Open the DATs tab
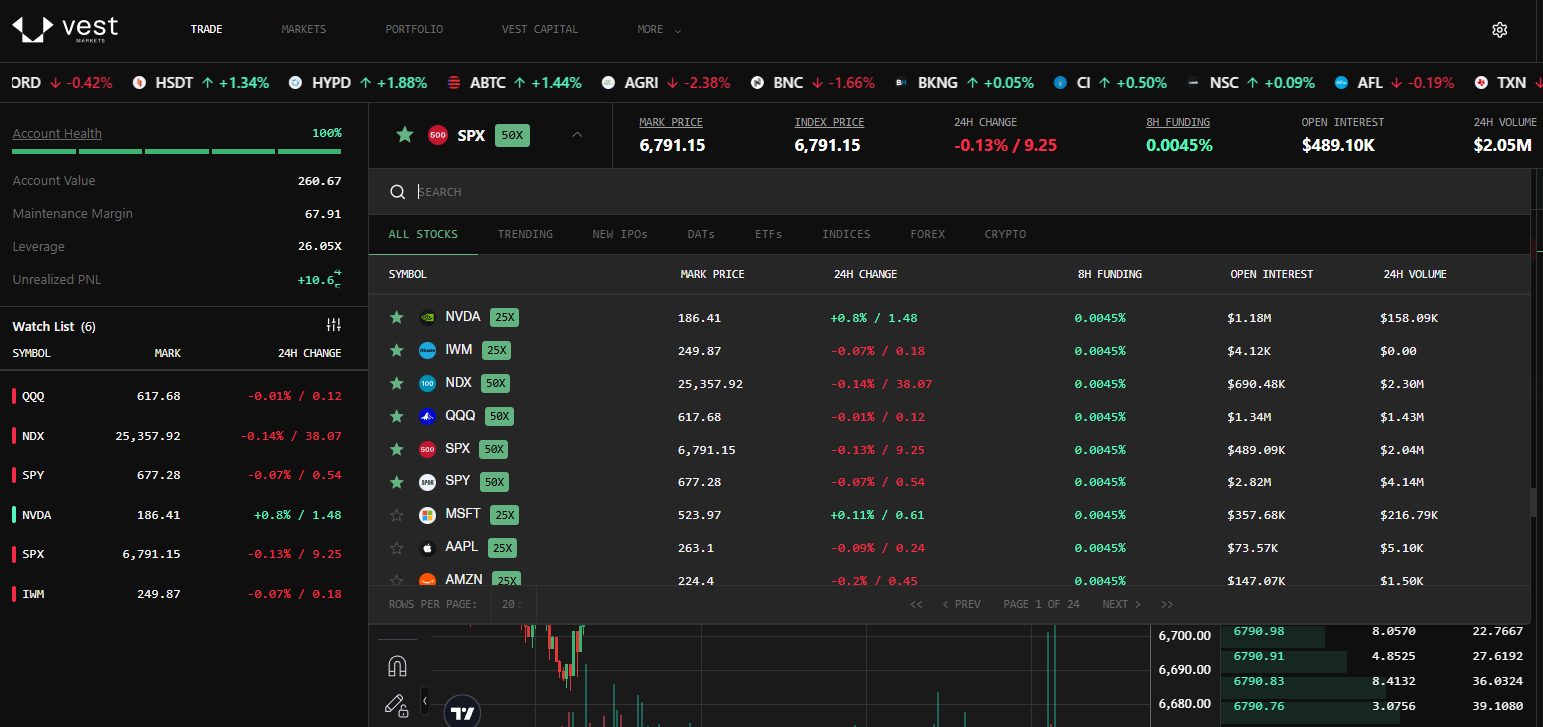The image size is (1543, 727). coord(701,234)
